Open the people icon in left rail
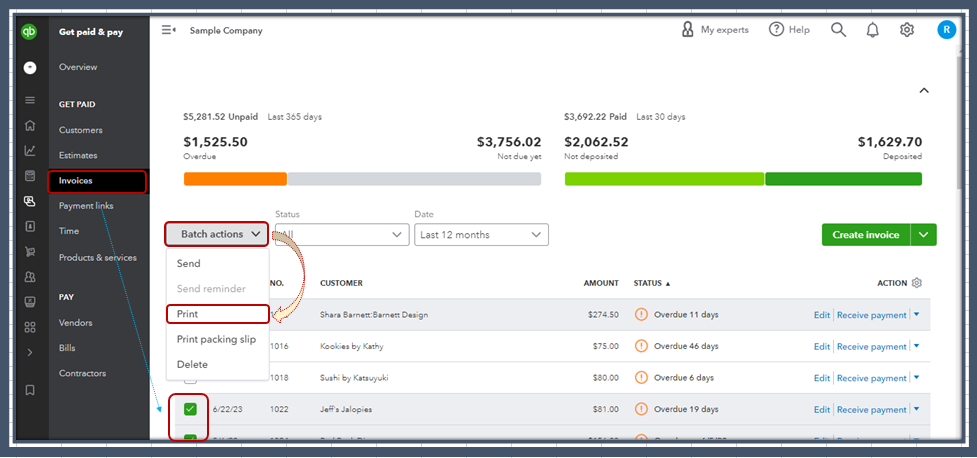This screenshot has width=977, height=458. (x=29, y=277)
